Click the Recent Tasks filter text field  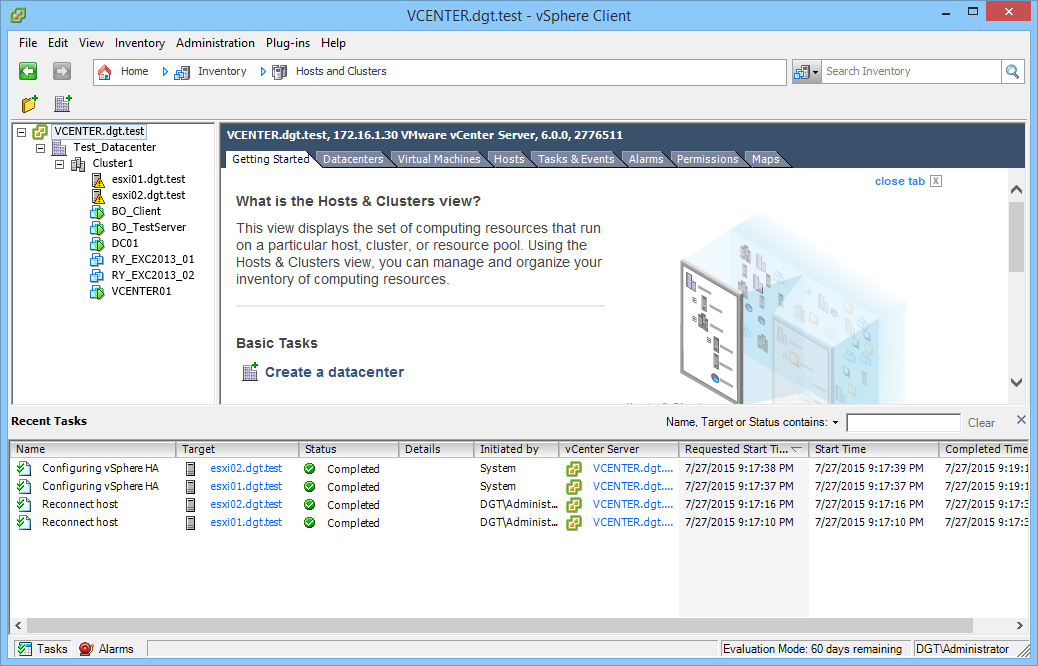903,422
